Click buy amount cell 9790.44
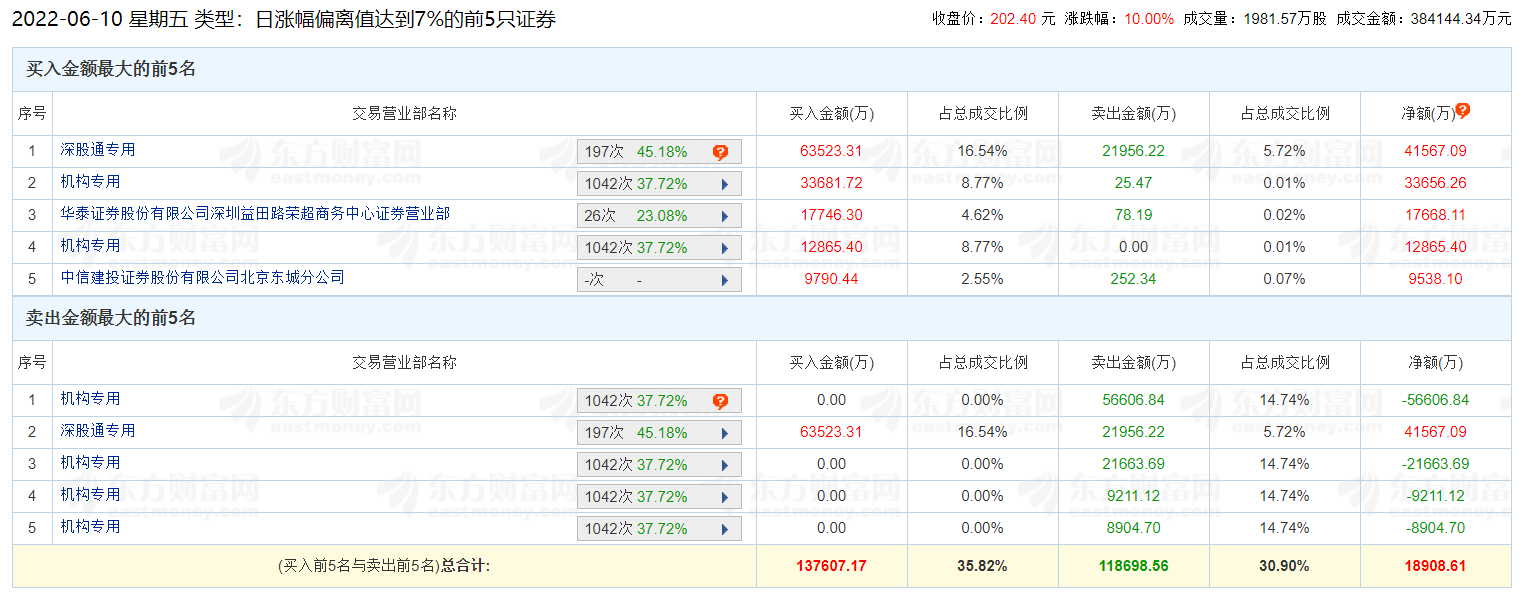 click(832, 279)
